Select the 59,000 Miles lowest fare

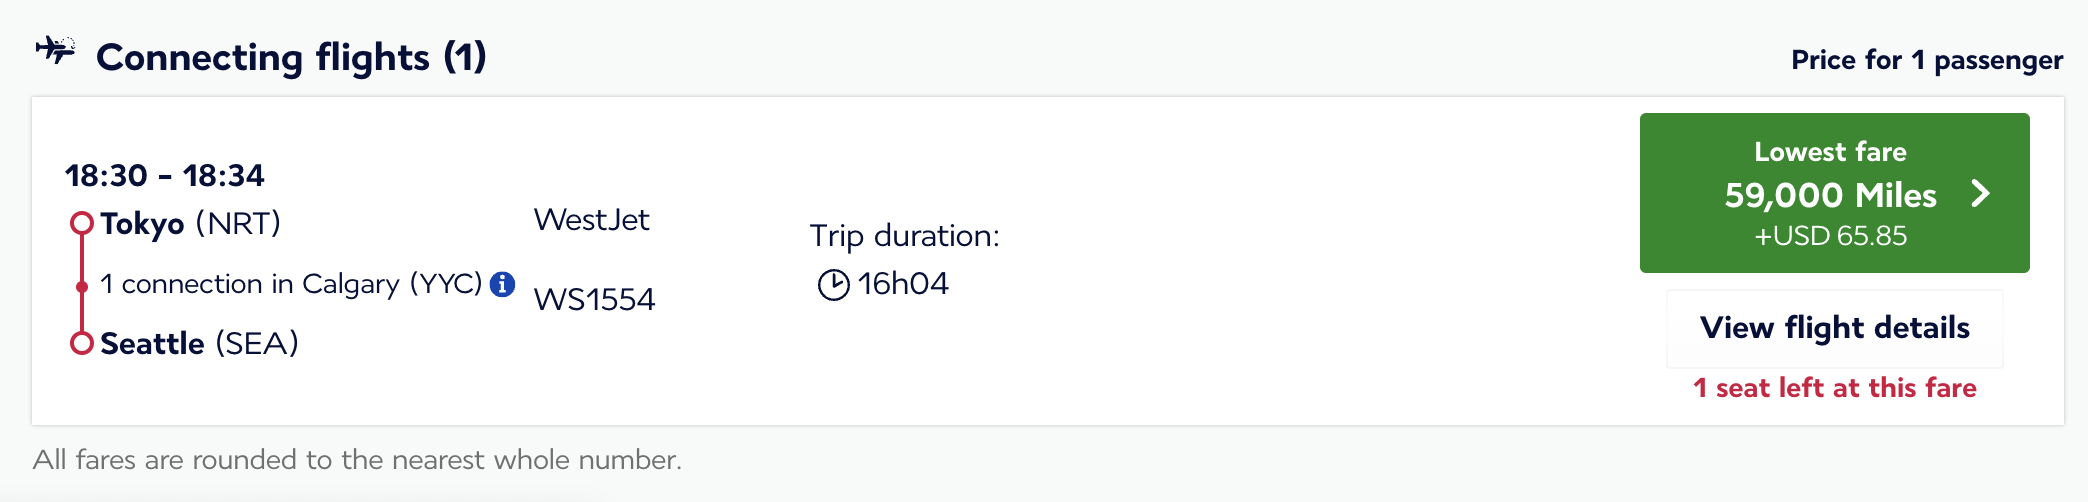[1830, 195]
